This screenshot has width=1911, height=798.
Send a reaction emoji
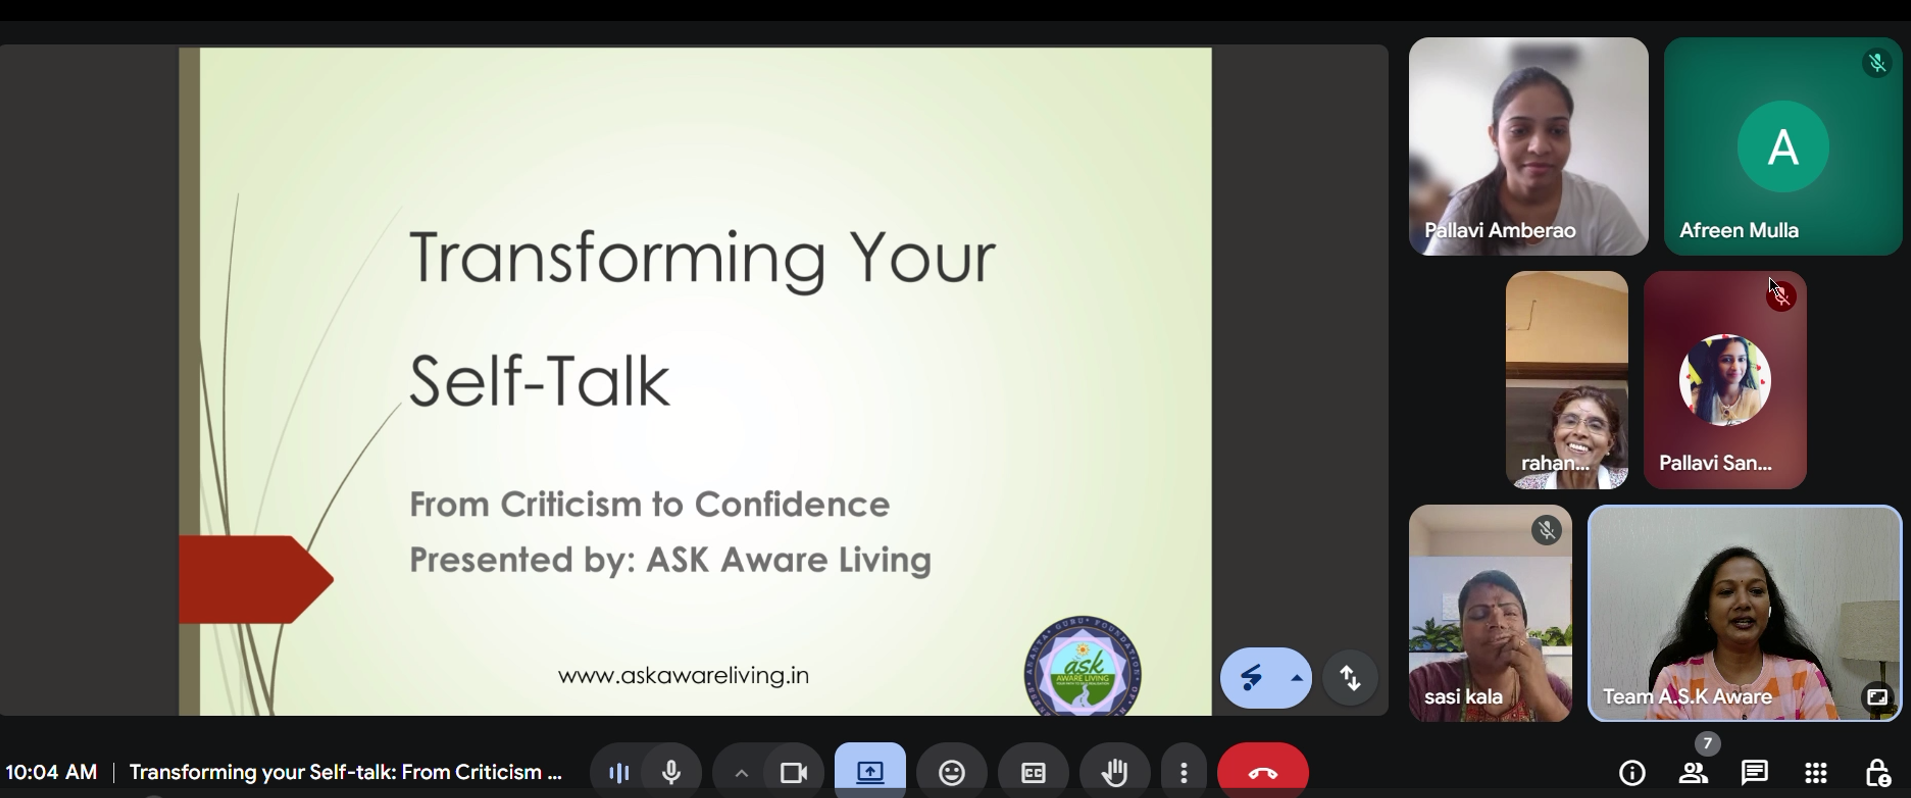951,773
